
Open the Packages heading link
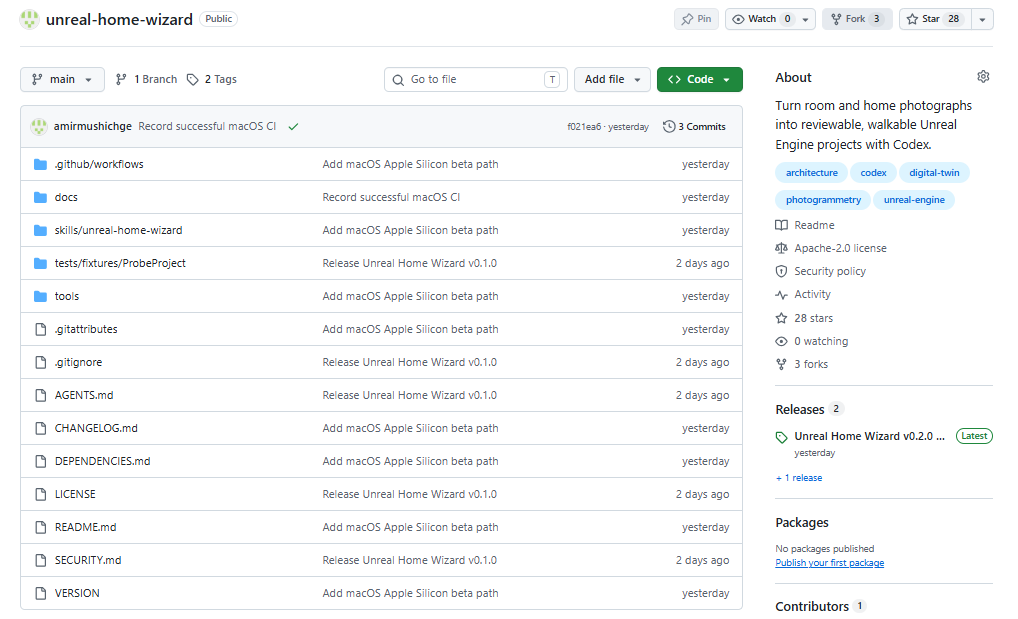pos(802,523)
